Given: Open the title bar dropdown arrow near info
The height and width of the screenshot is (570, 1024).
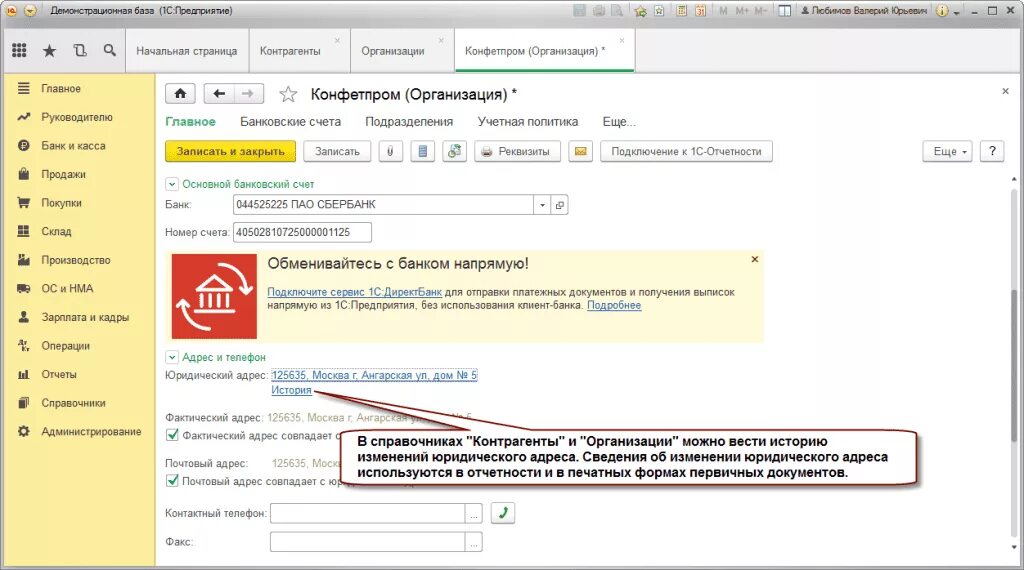Looking at the screenshot, I should 956,12.
